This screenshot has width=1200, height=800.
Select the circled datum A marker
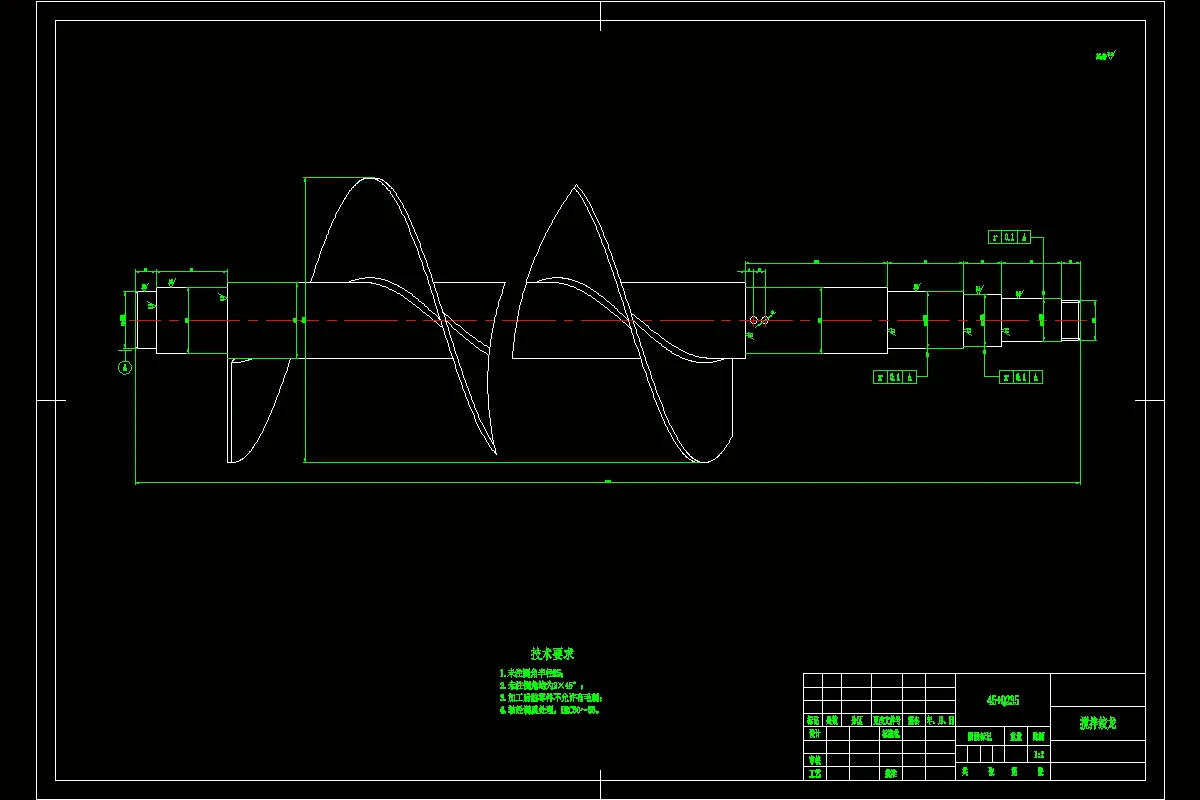click(125, 367)
